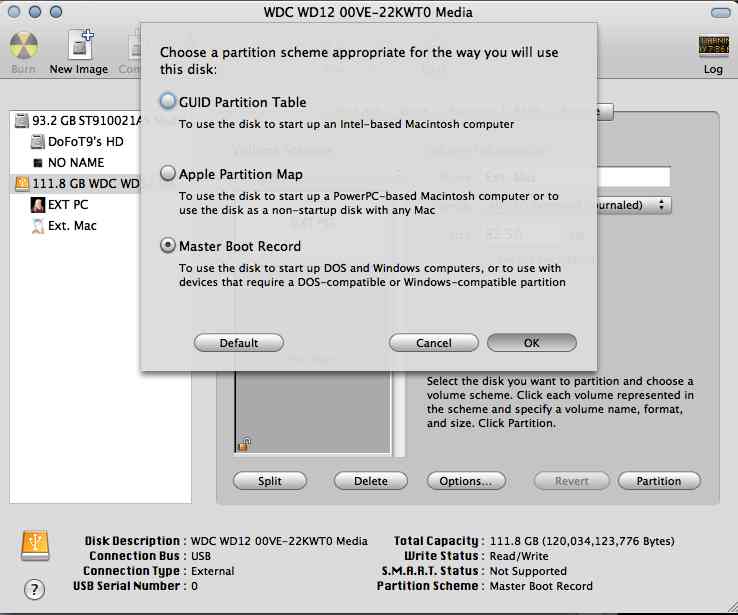Choose GUID Partition Table option
This screenshot has height=615, width=738.
coord(168,101)
